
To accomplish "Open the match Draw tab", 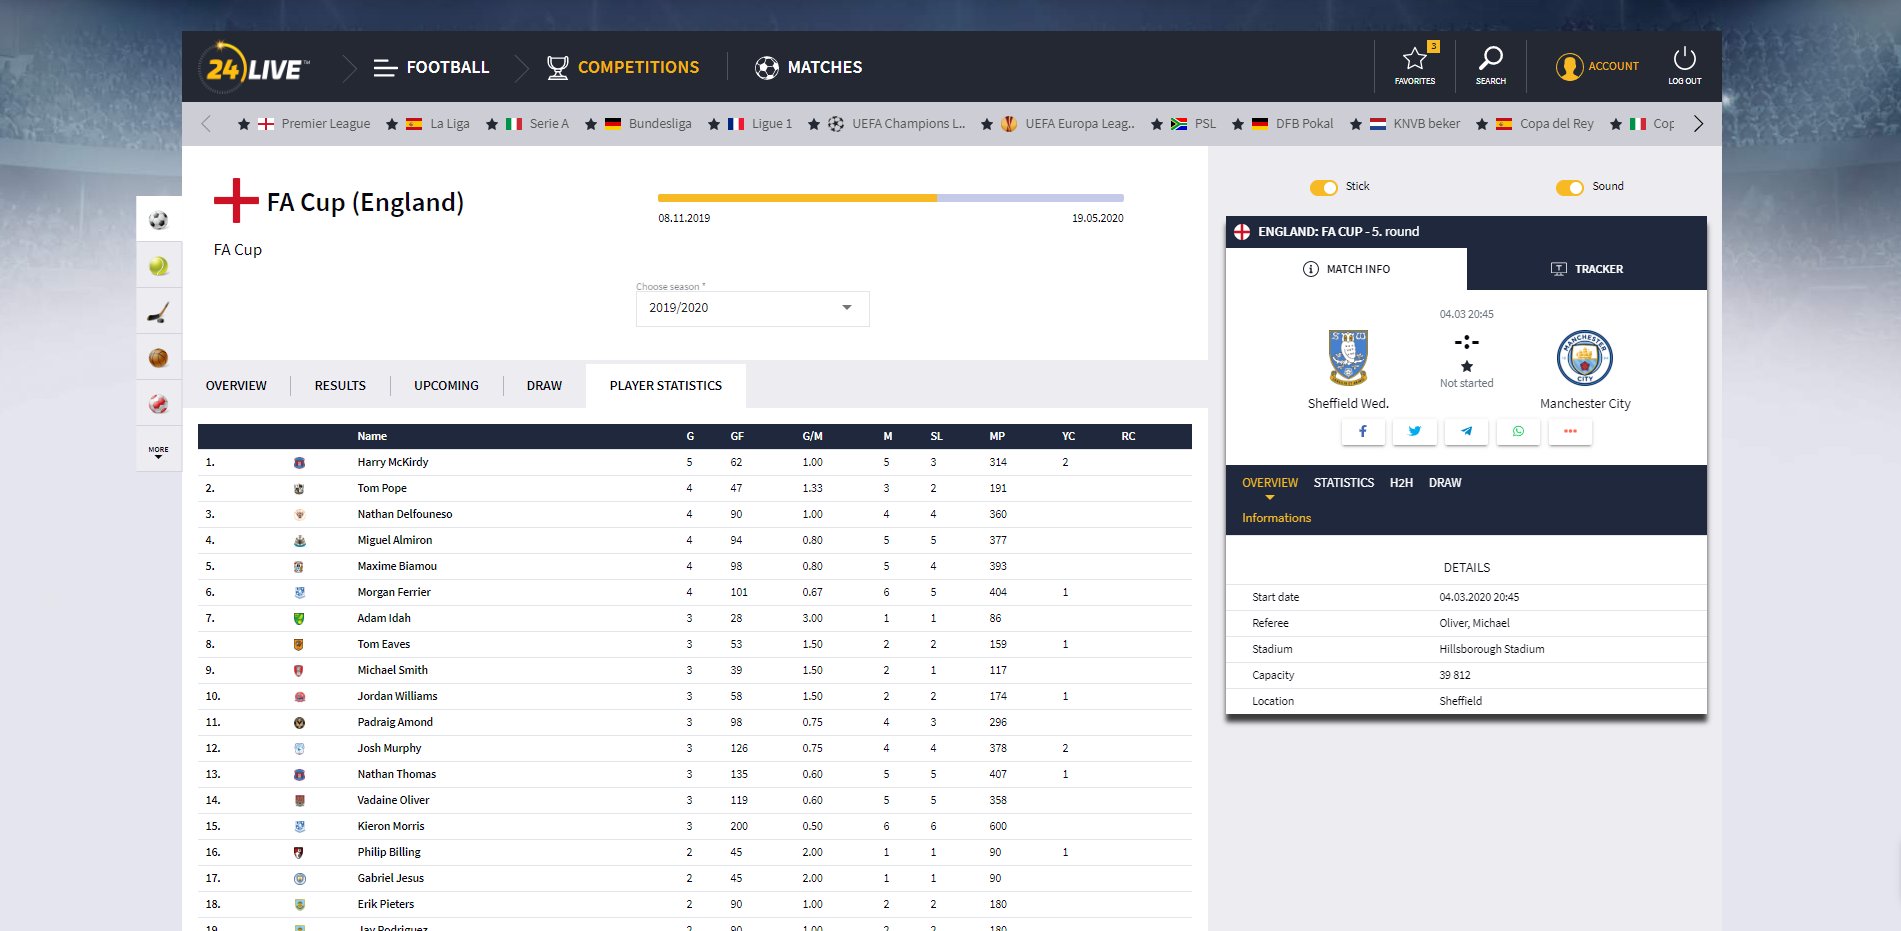I will pyautogui.click(x=1444, y=483).
